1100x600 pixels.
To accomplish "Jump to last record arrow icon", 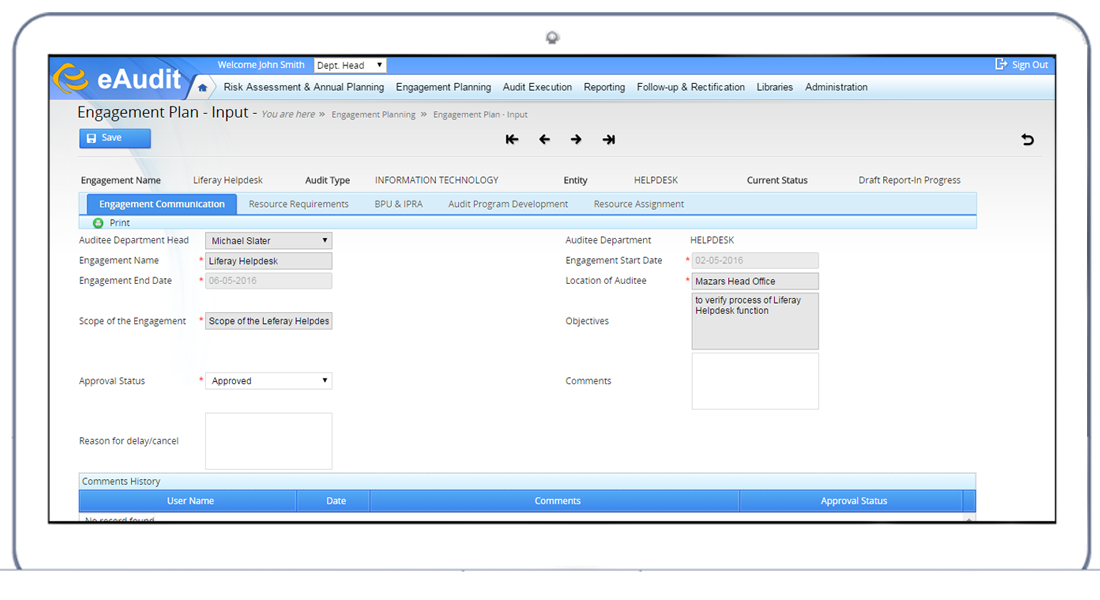I will point(608,140).
